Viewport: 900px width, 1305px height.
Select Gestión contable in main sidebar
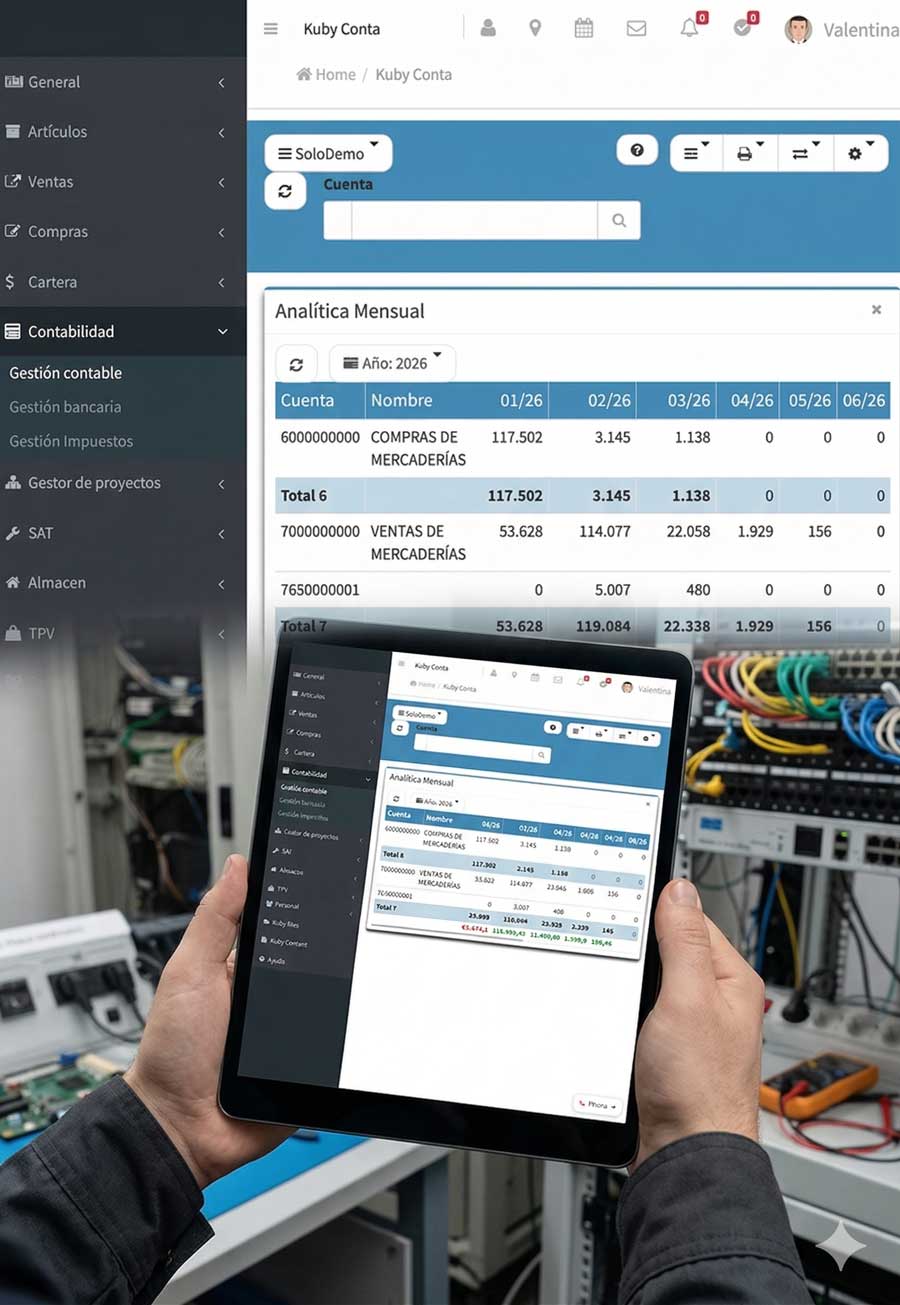(66, 373)
